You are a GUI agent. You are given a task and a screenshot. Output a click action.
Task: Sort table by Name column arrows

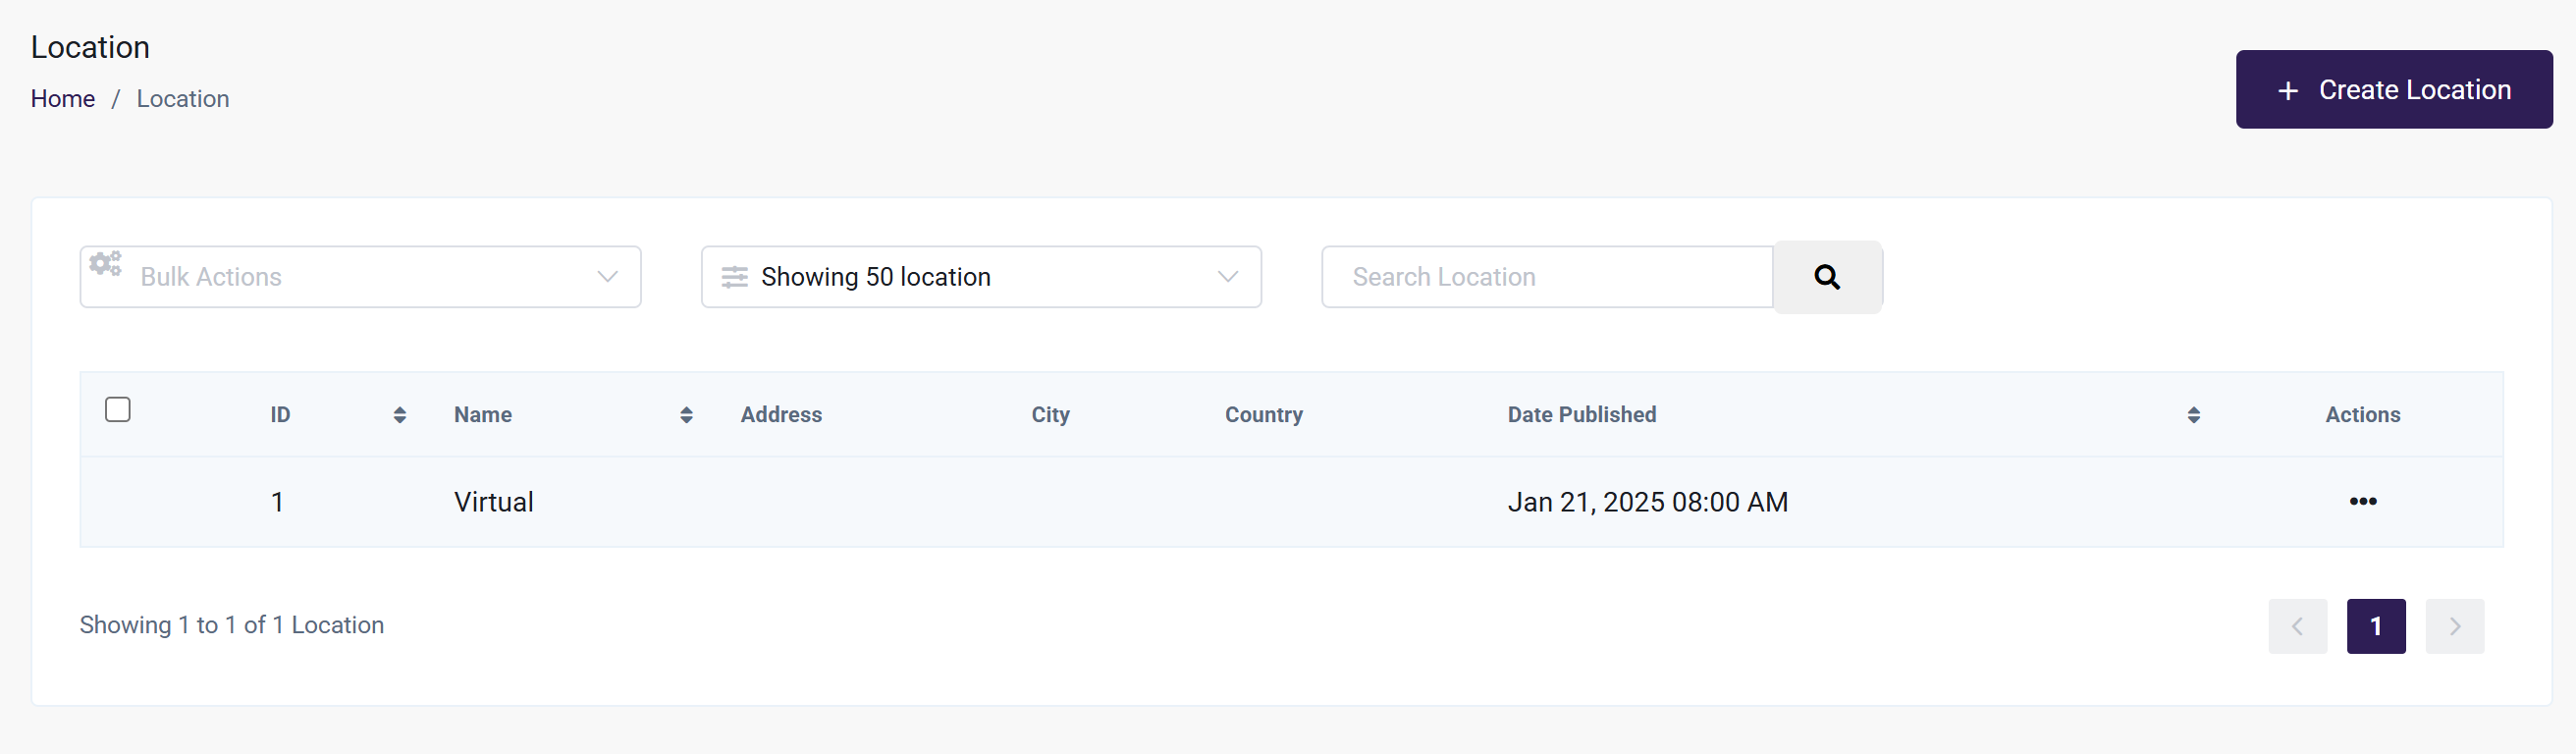686,415
